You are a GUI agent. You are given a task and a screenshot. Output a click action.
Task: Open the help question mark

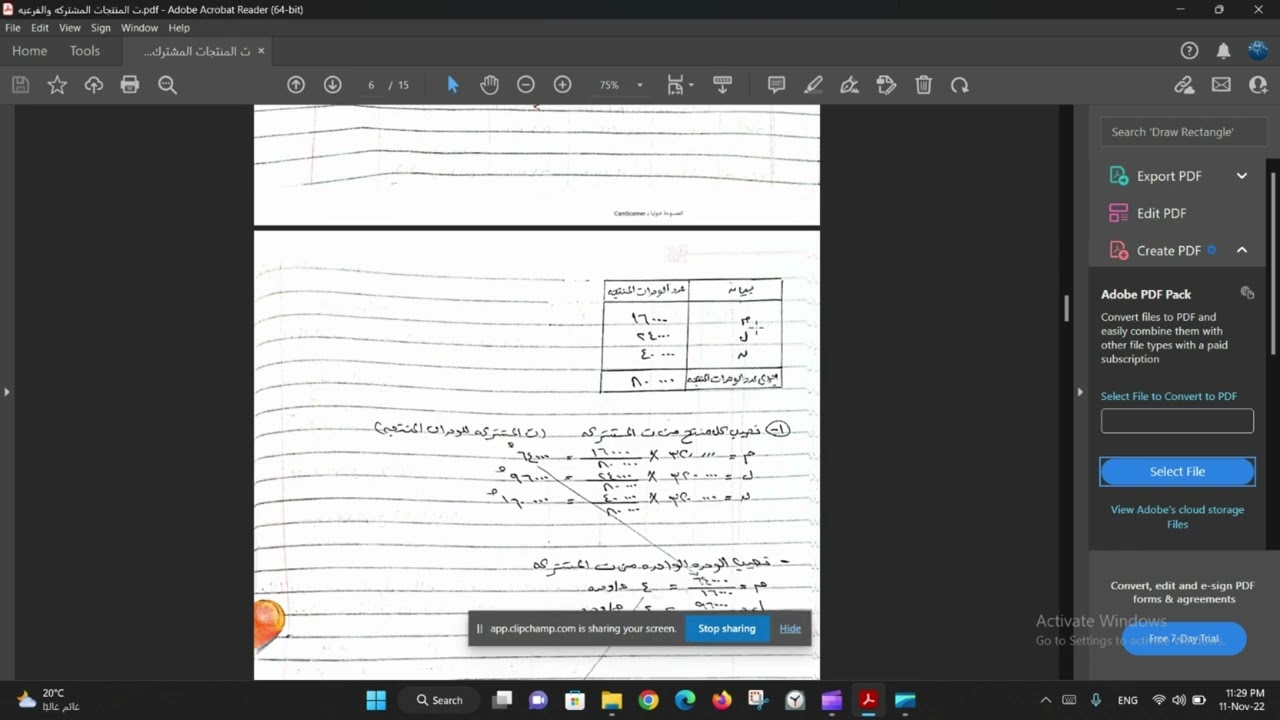pyautogui.click(x=1189, y=50)
